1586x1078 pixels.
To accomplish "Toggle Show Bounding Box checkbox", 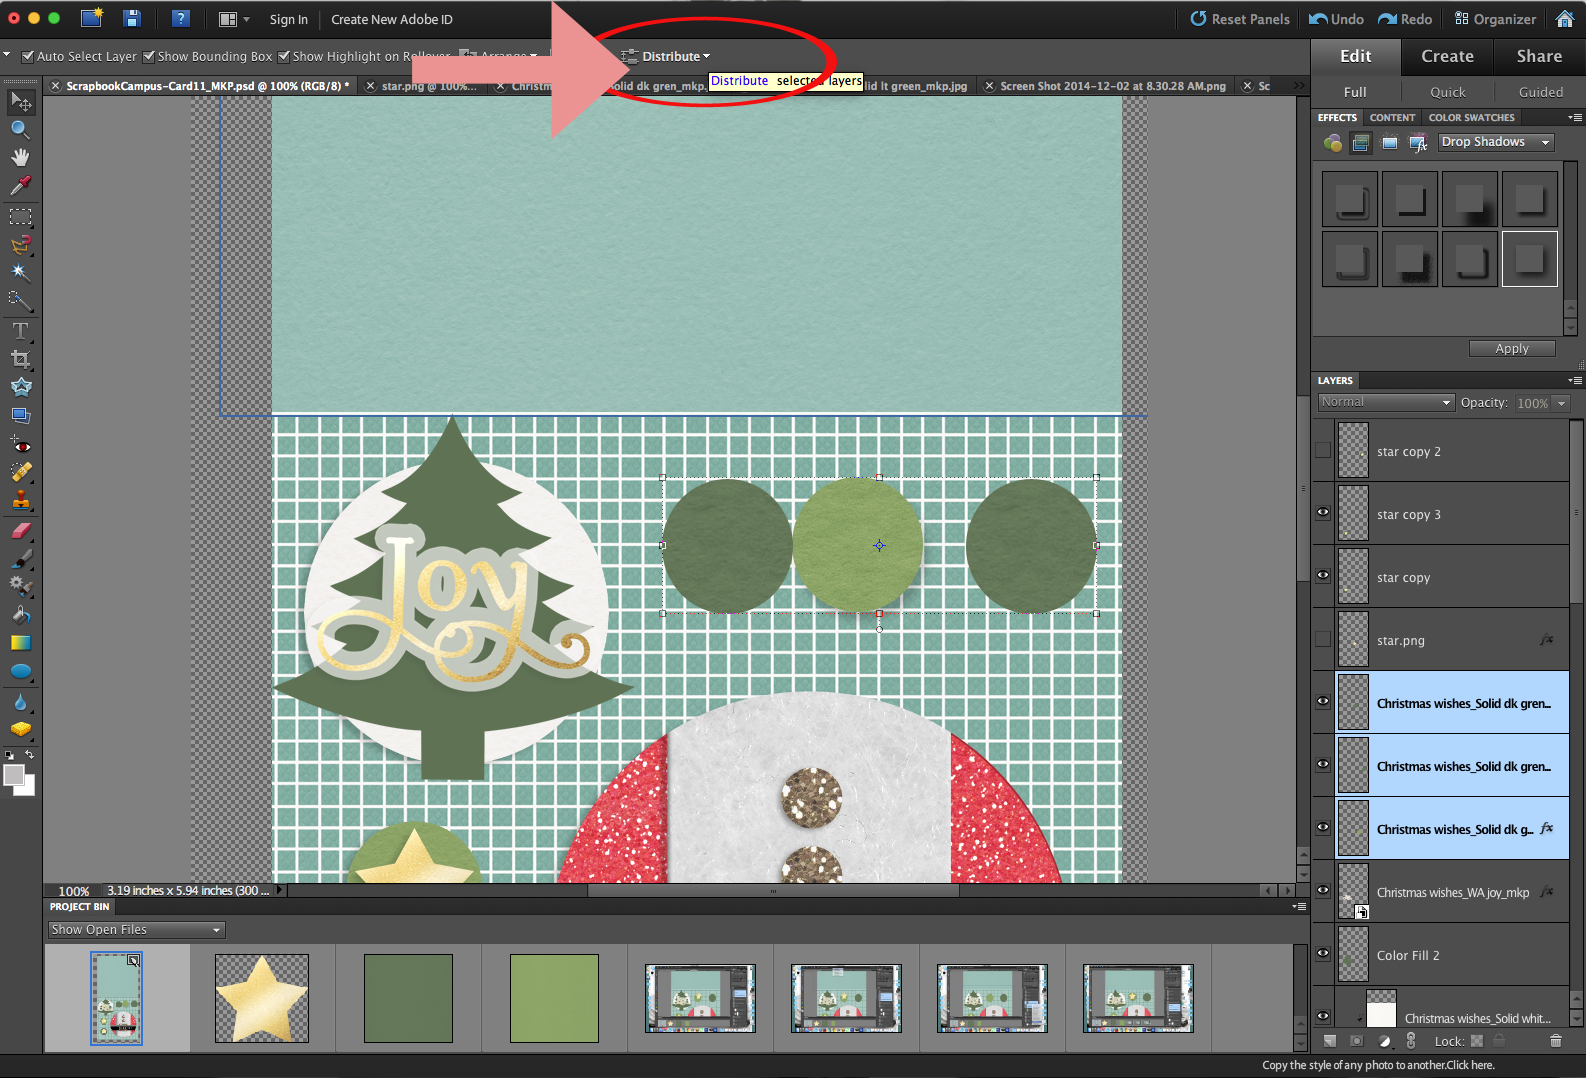I will click(x=149, y=57).
